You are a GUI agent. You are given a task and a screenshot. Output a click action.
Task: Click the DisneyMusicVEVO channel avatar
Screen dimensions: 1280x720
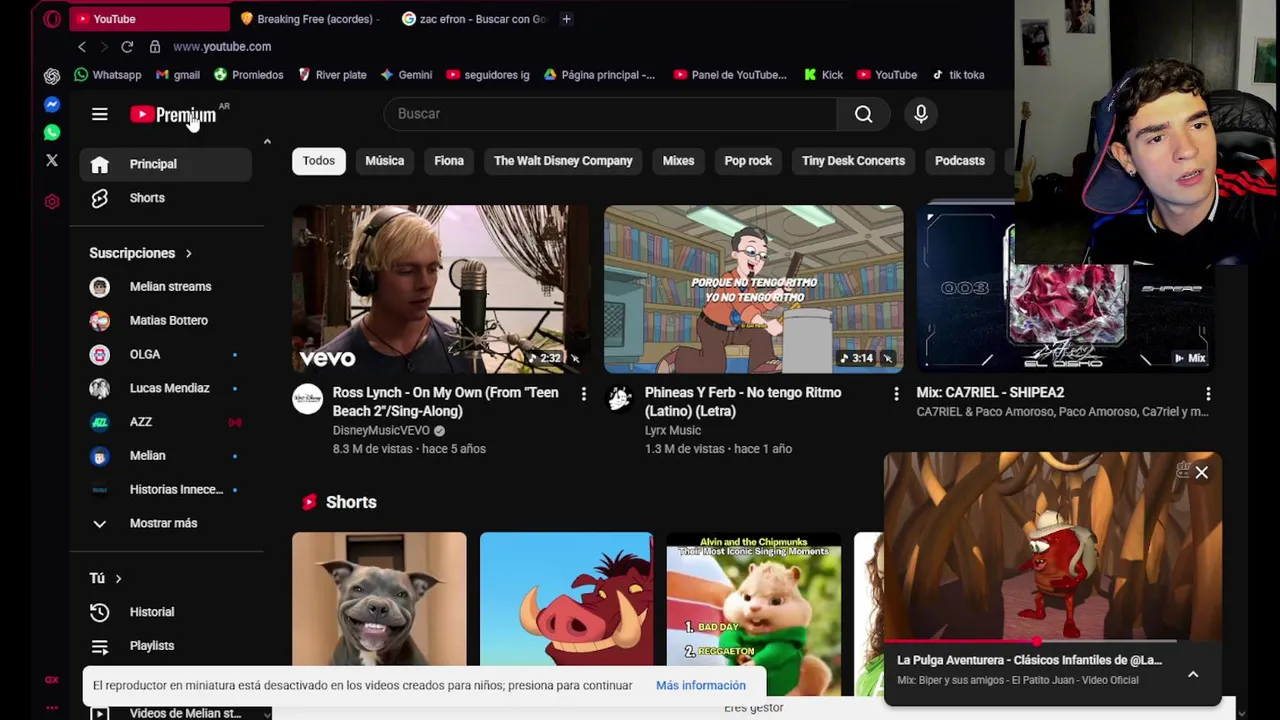point(308,399)
